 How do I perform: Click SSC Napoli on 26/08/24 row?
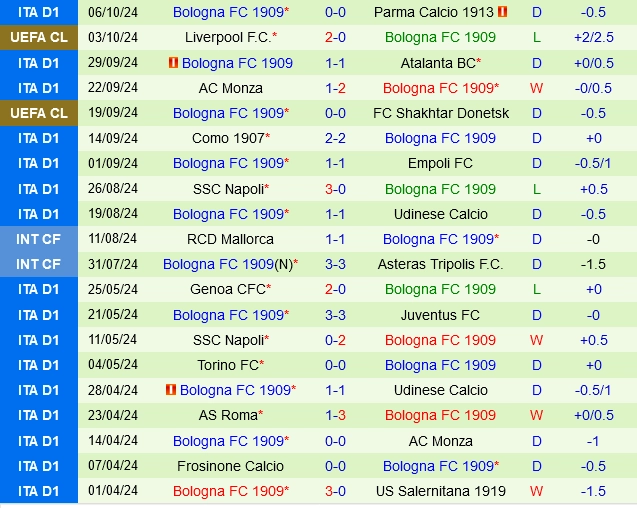tap(228, 189)
